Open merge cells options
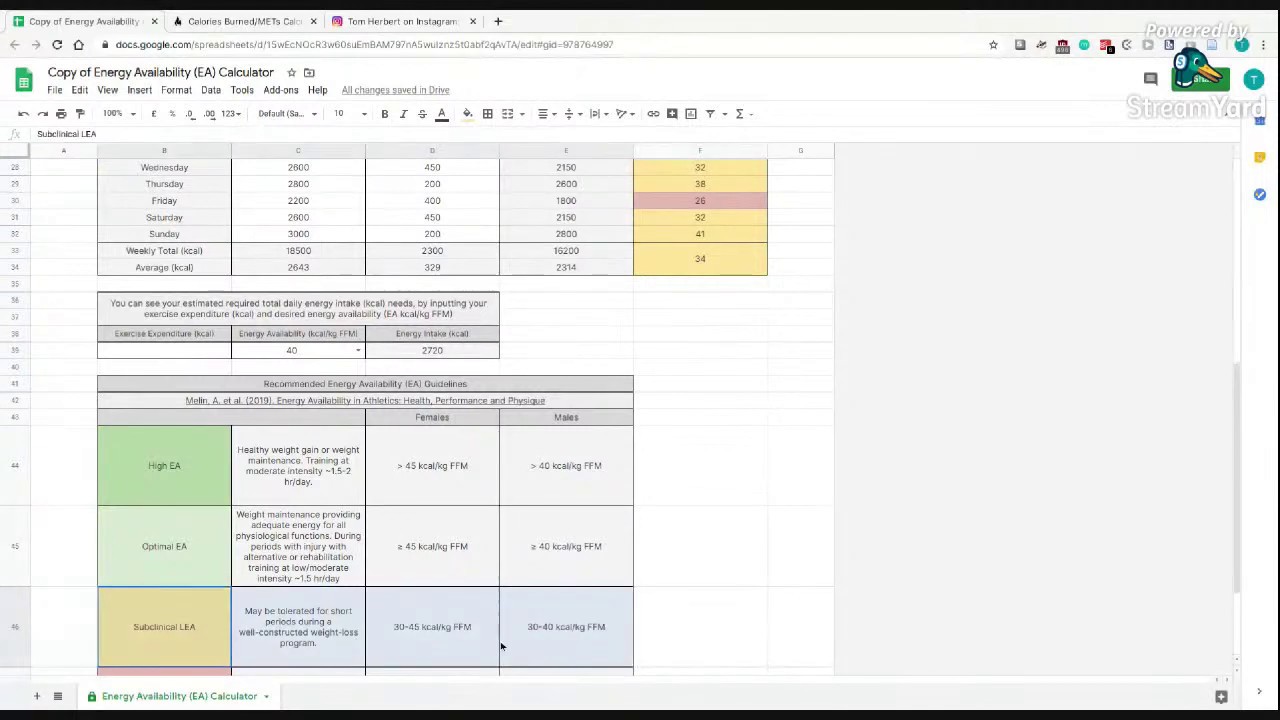Image resolution: width=1280 pixels, height=720 pixels. point(510,114)
